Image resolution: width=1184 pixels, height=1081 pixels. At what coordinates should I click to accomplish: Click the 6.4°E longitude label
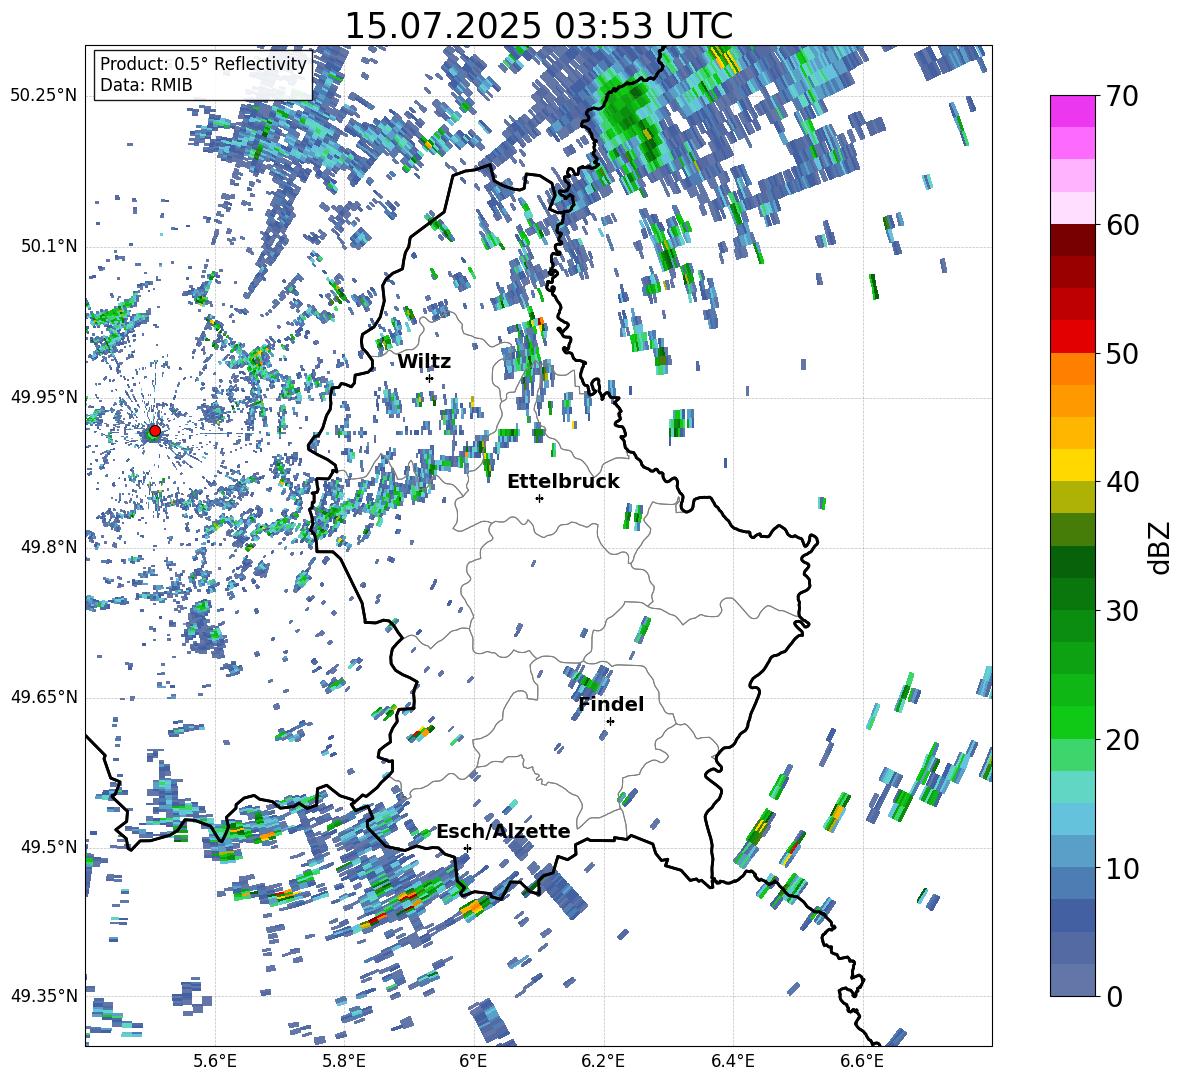[732, 1061]
